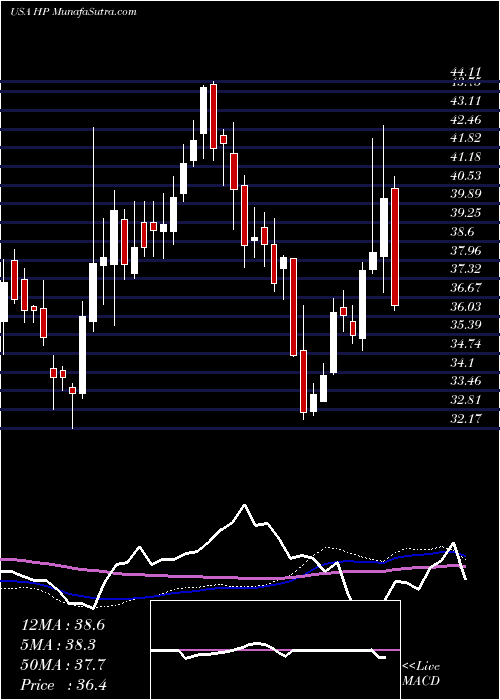The image size is (500, 700).
Task: Click the '<<Live MACD' label
Action: point(421,674)
